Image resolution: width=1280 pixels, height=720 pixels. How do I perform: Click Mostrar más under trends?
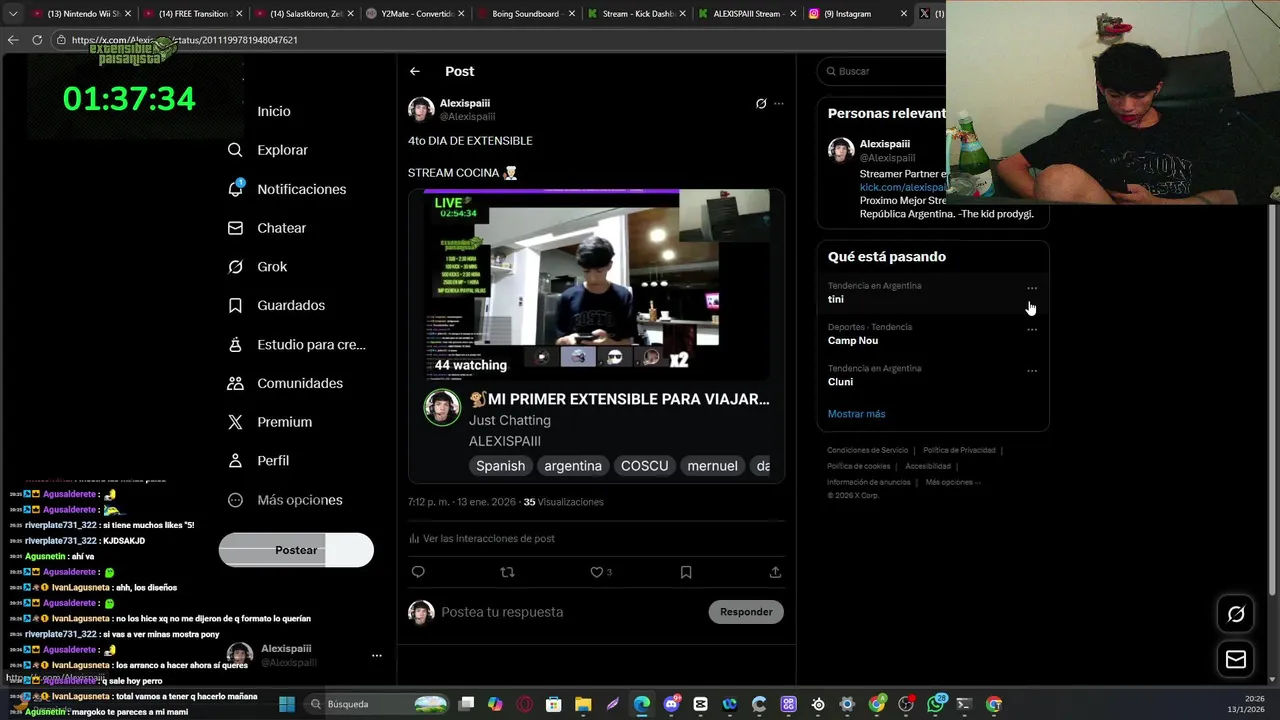click(x=856, y=414)
